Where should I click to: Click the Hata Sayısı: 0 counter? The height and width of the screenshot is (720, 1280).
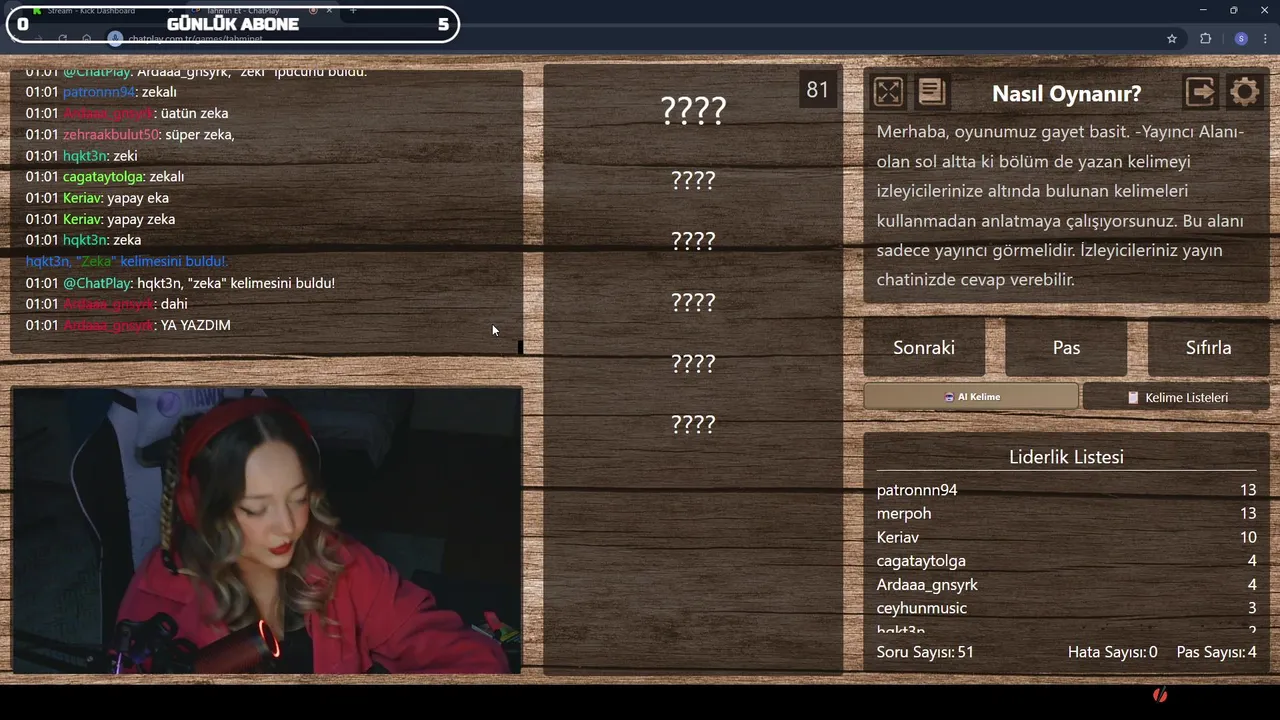point(1112,652)
